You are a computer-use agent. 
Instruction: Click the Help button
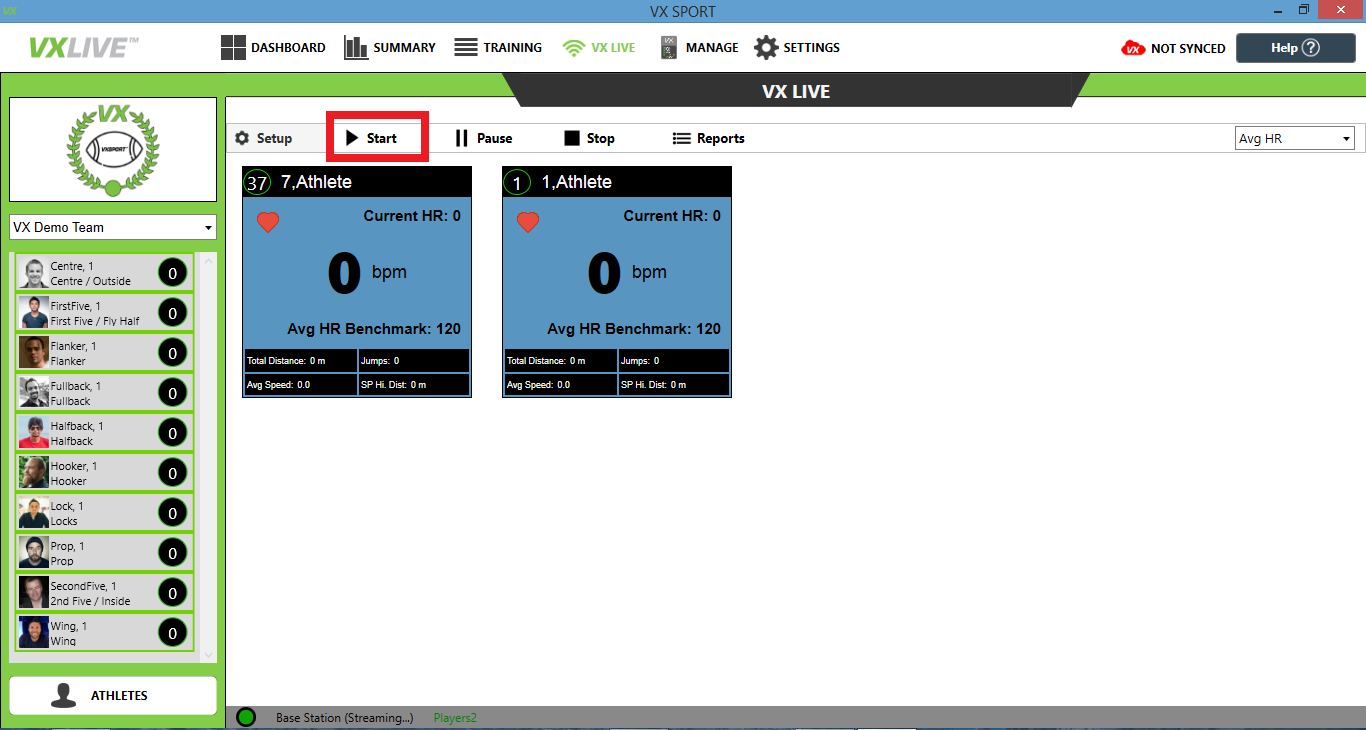[1295, 48]
